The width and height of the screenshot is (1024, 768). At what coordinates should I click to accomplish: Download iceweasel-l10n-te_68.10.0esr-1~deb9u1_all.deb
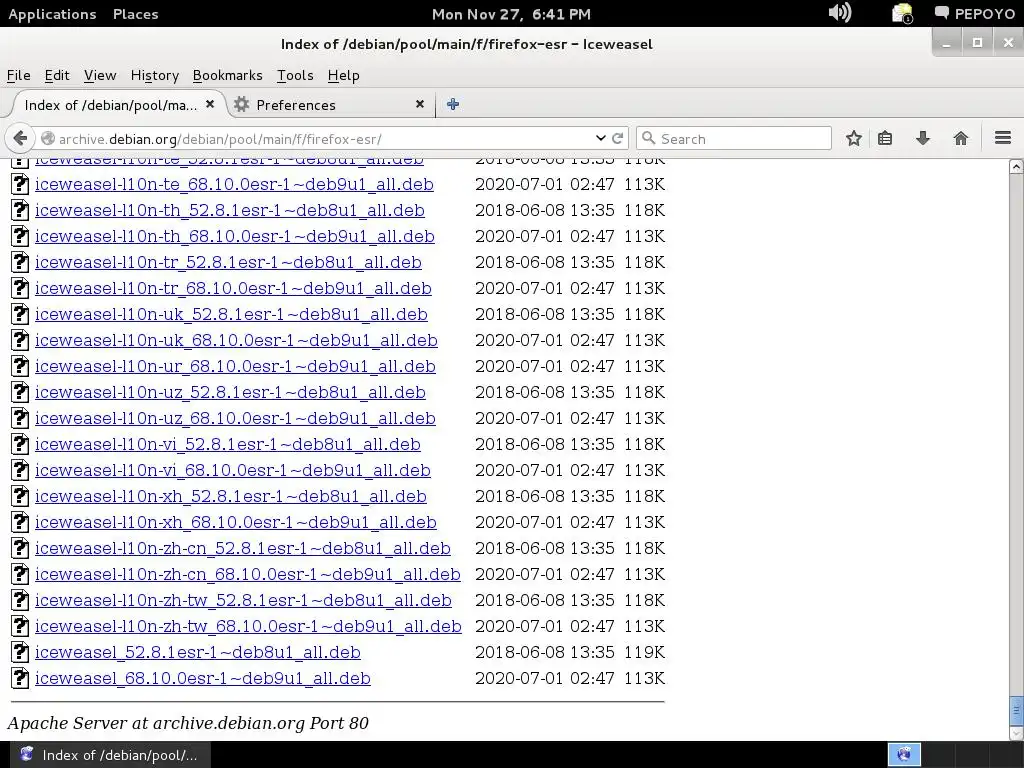click(234, 184)
